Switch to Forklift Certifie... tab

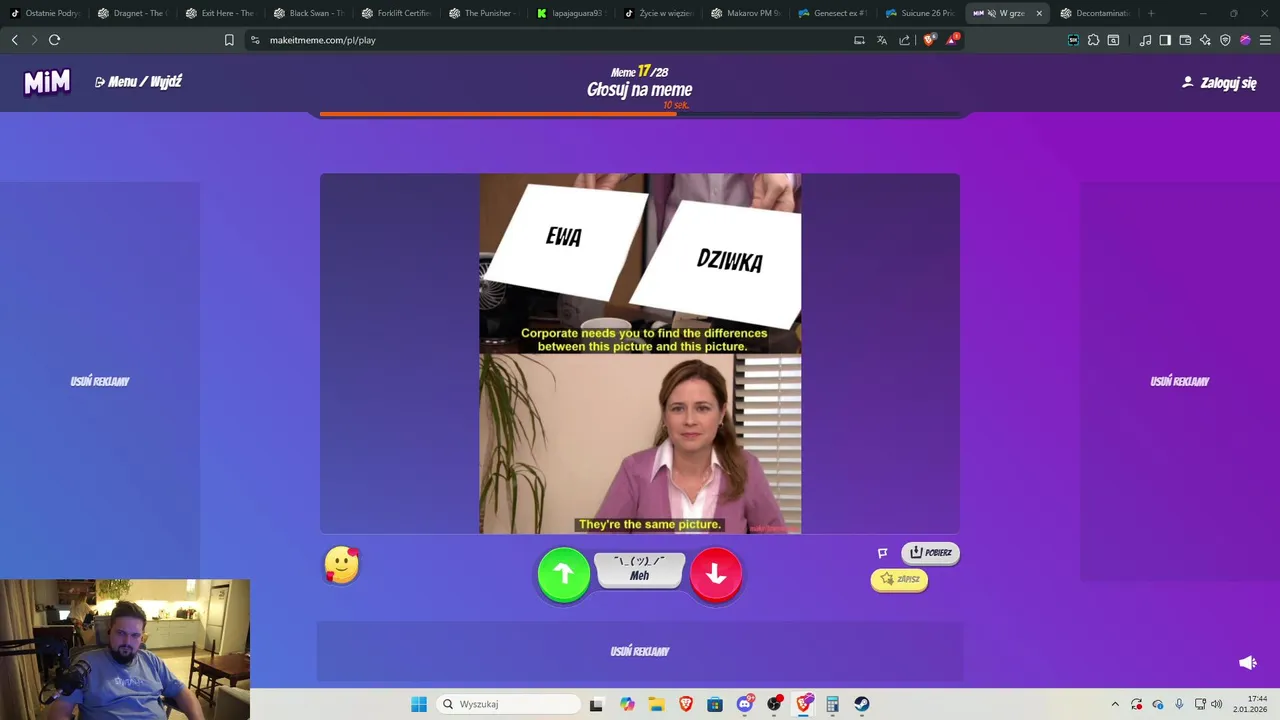pyautogui.click(x=395, y=13)
